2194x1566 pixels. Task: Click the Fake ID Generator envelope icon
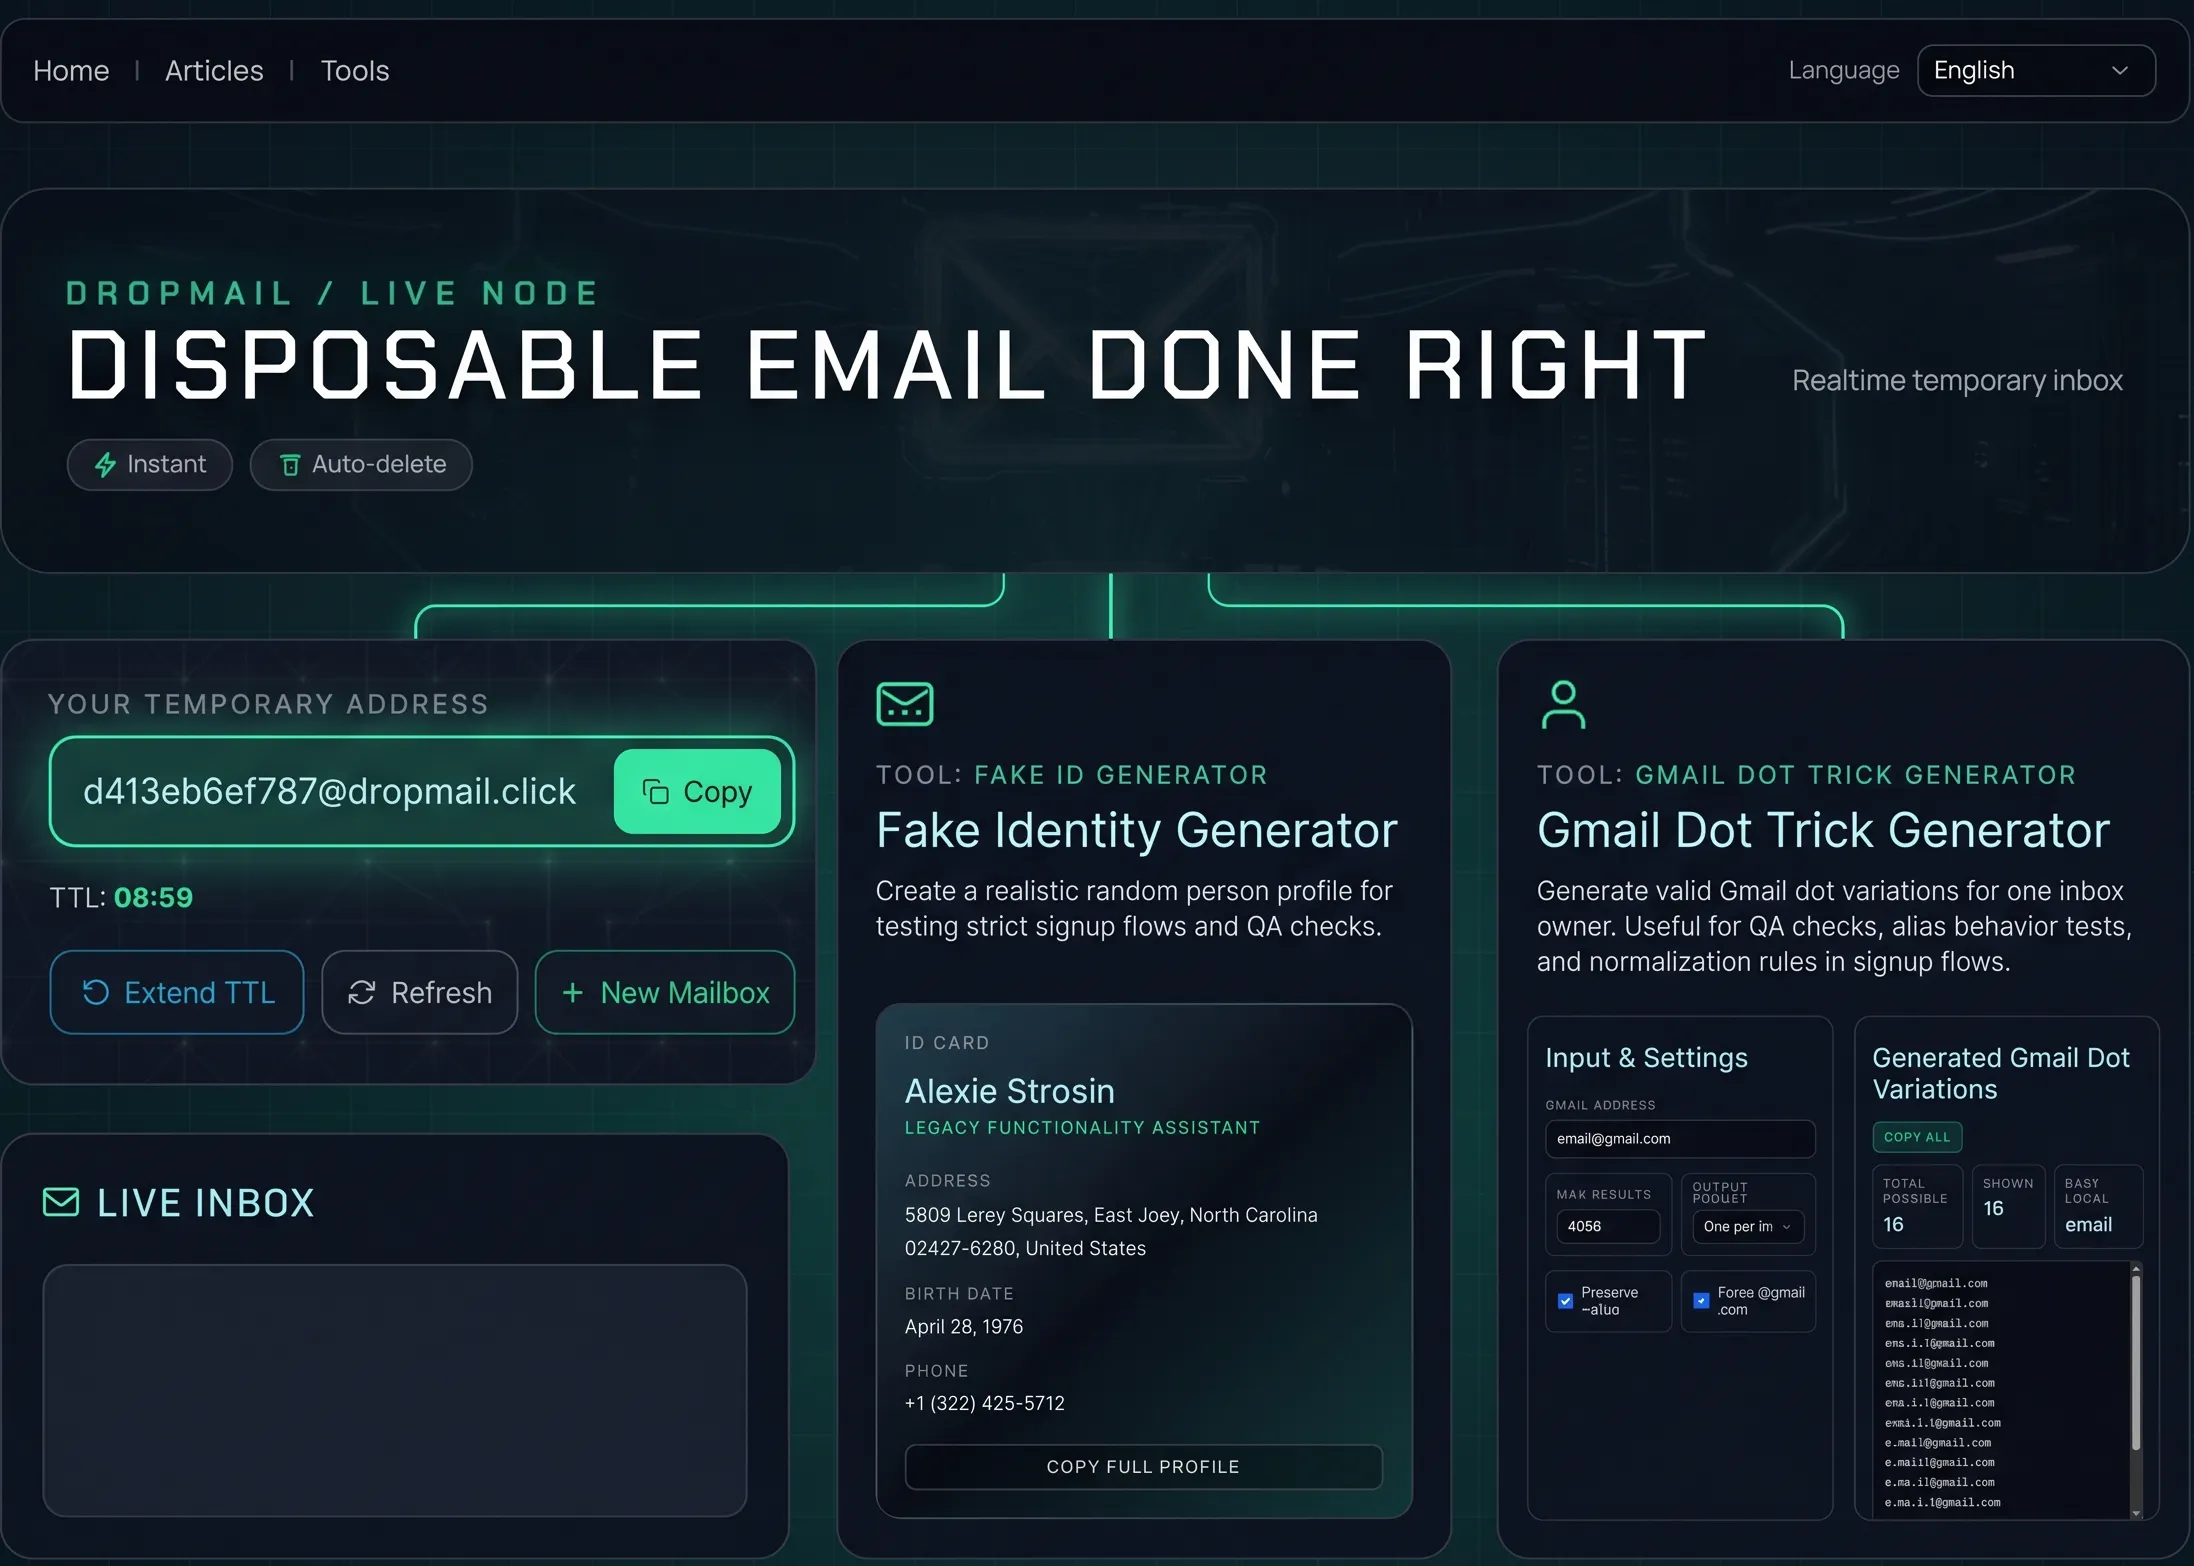point(904,704)
